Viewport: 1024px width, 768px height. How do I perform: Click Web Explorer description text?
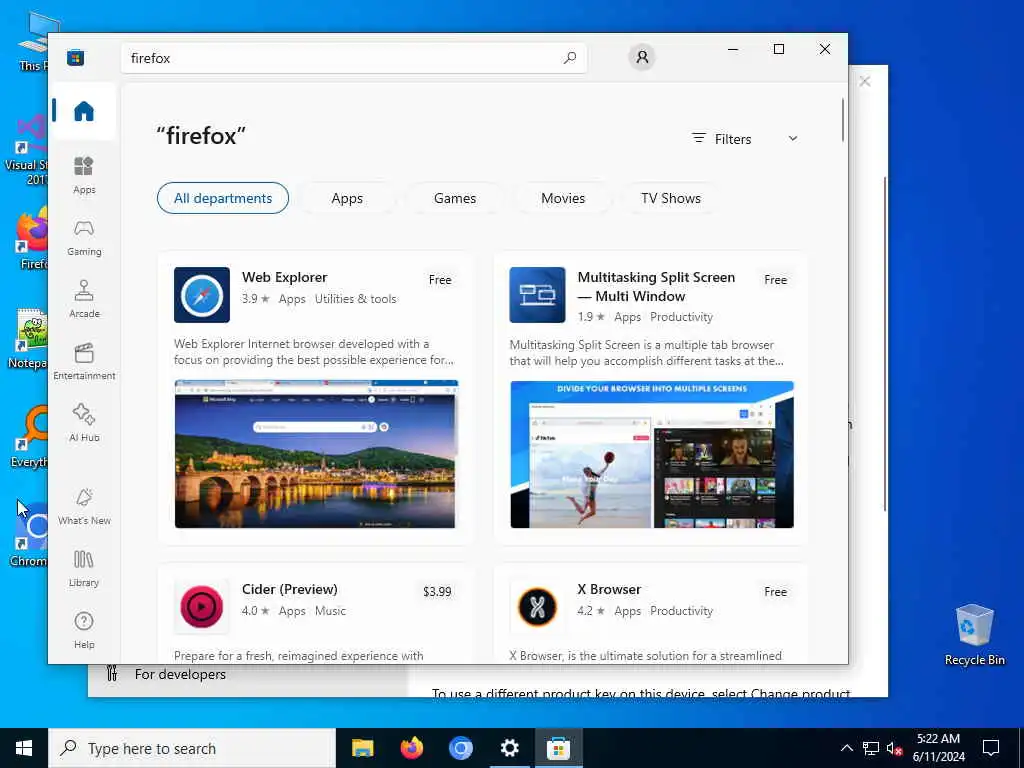(x=313, y=351)
